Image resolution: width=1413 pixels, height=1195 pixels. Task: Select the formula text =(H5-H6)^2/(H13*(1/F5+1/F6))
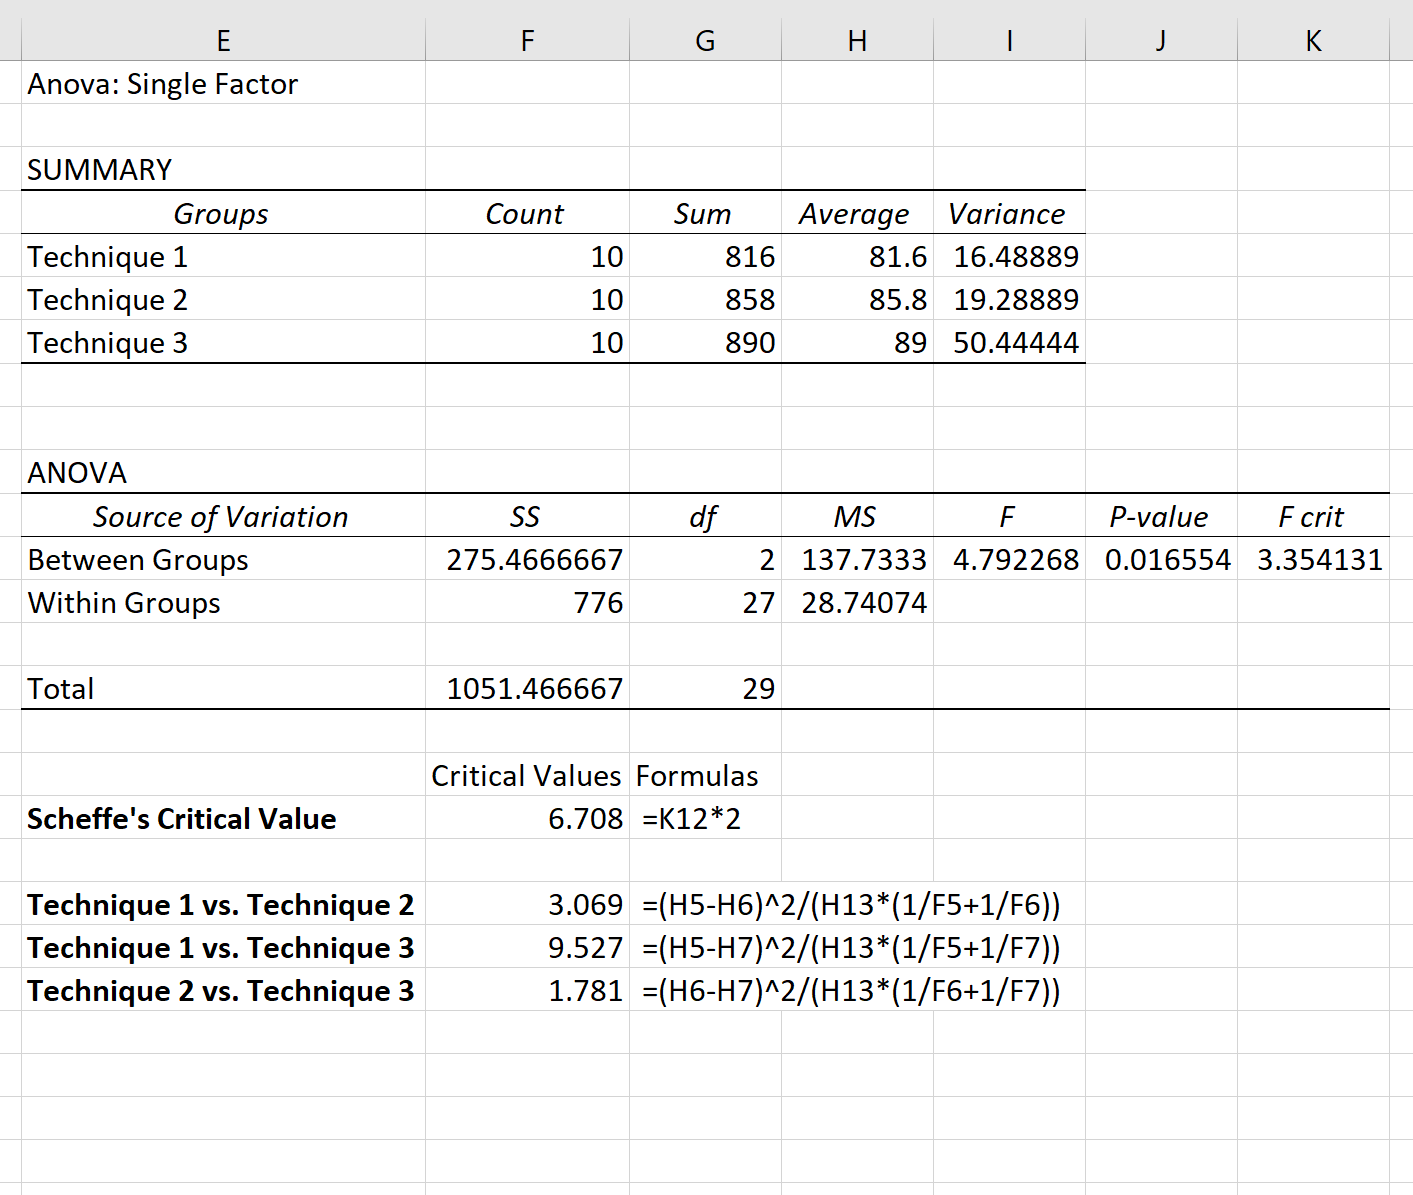[x=851, y=905]
